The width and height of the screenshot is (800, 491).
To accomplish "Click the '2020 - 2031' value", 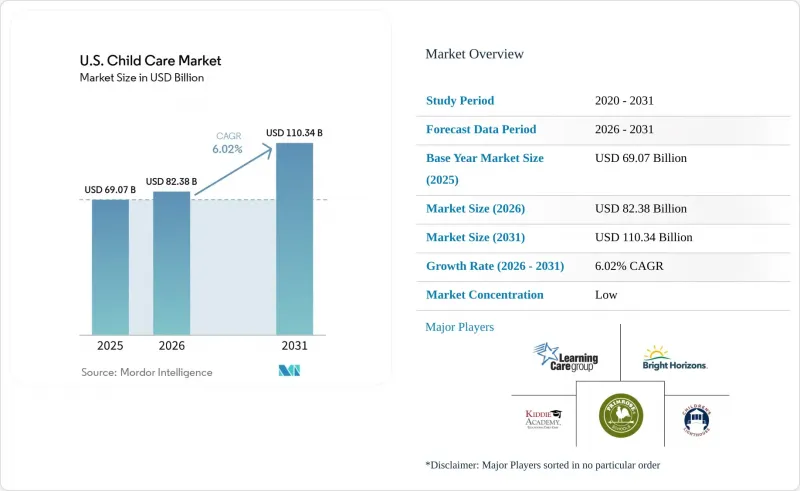I will click(x=624, y=101).
